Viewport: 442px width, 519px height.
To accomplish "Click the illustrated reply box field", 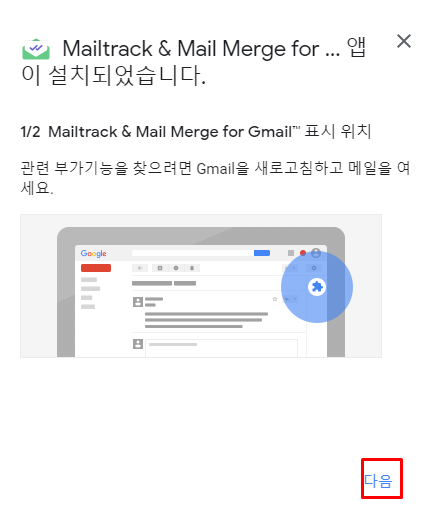I will (221, 348).
